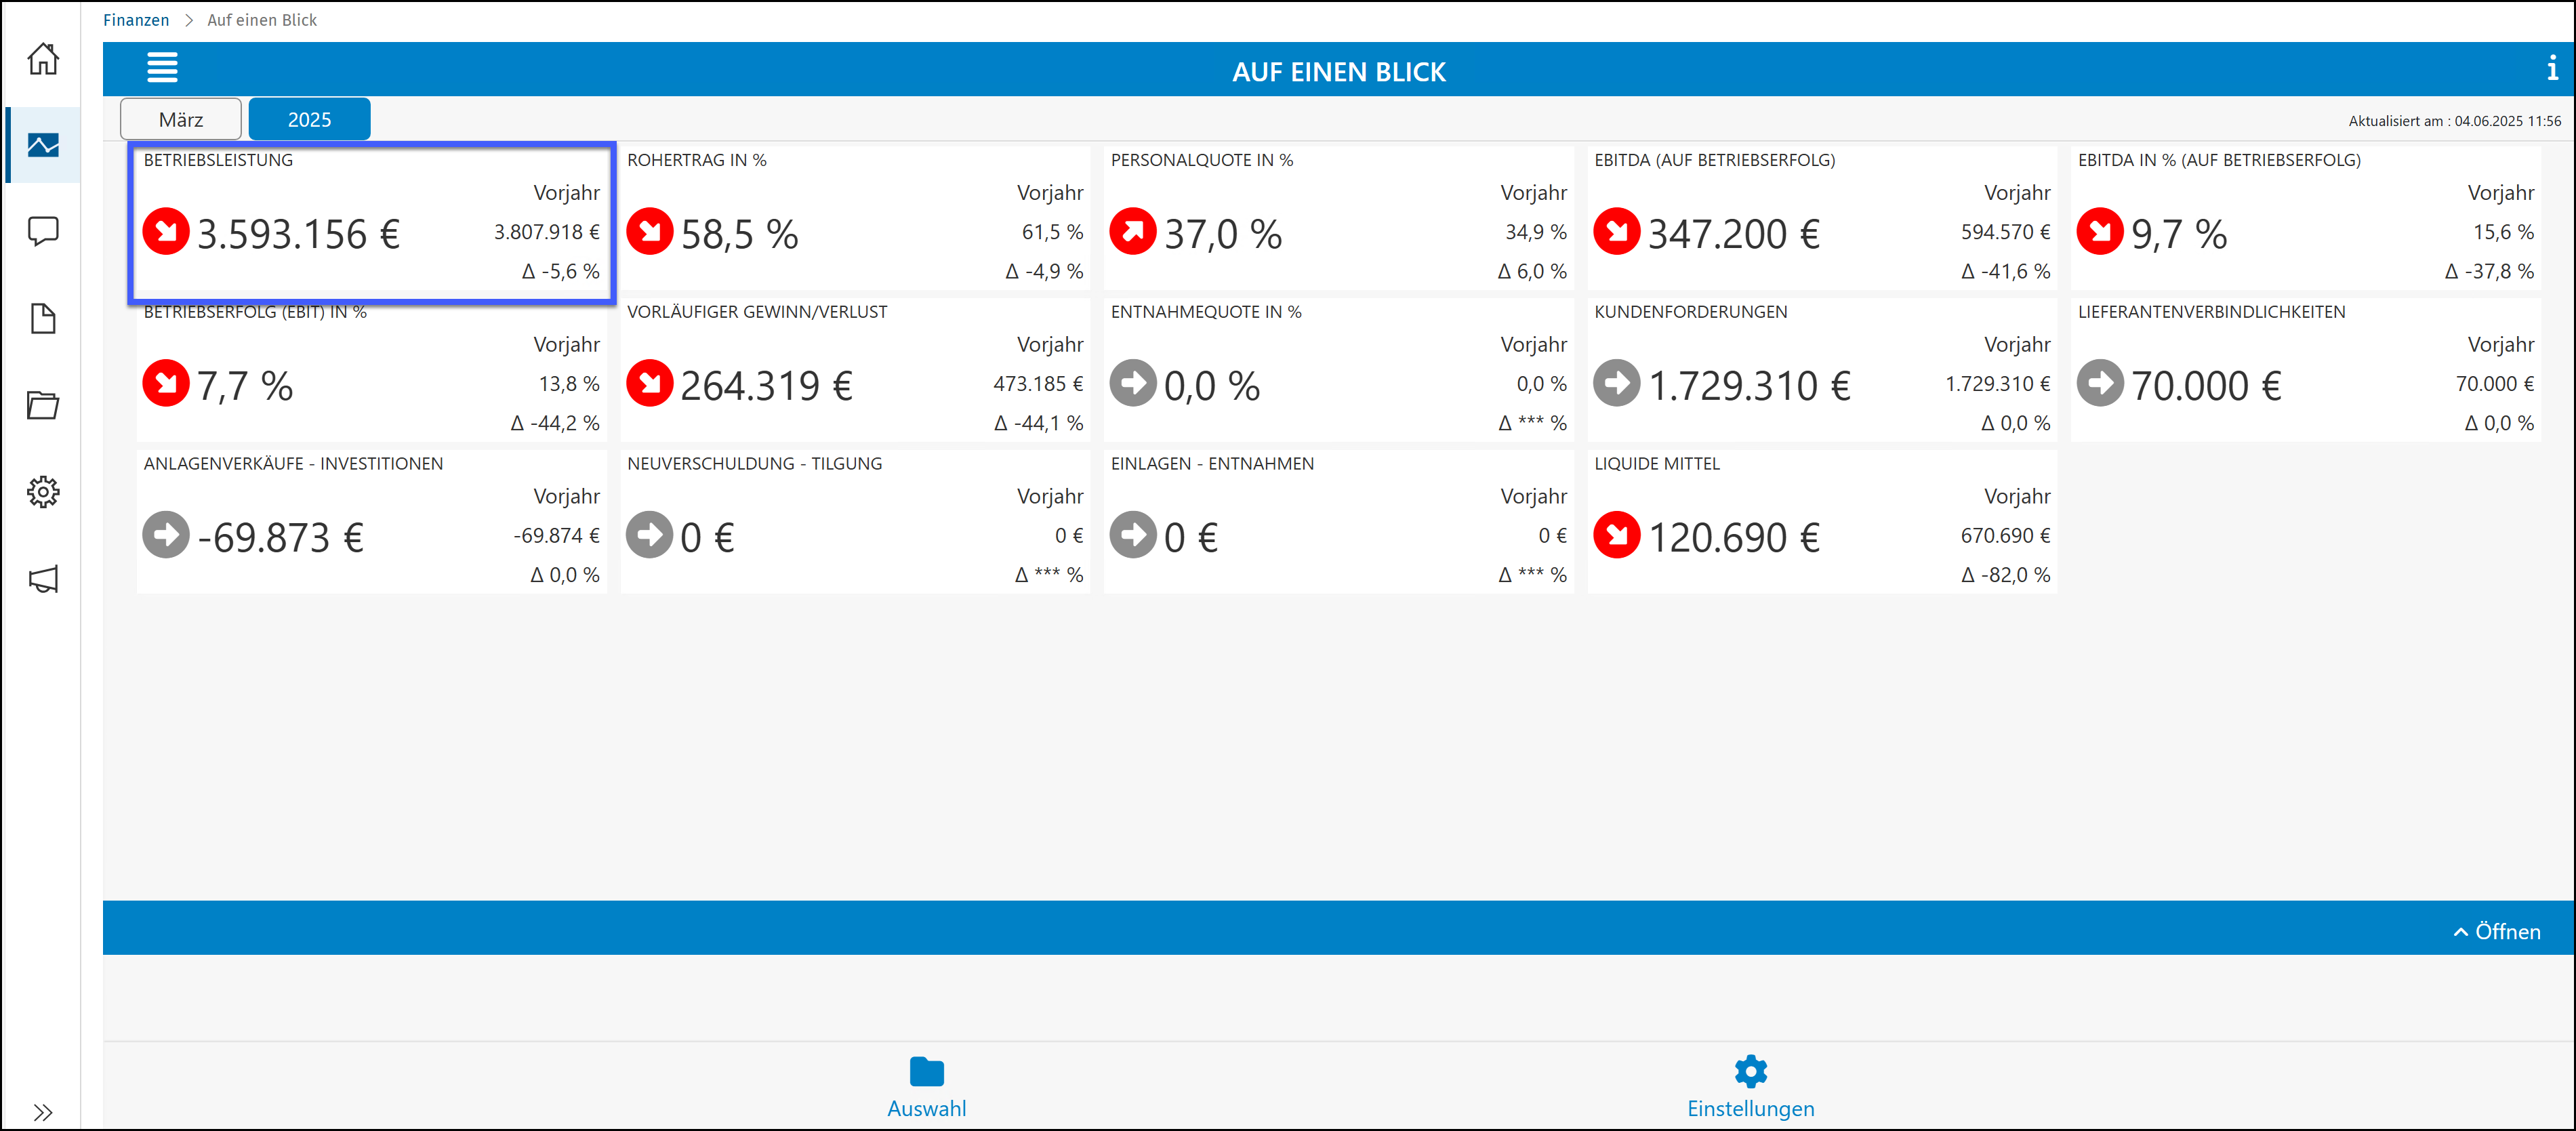Click the Finanzen breadcrumb link

[x=136, y=20]
